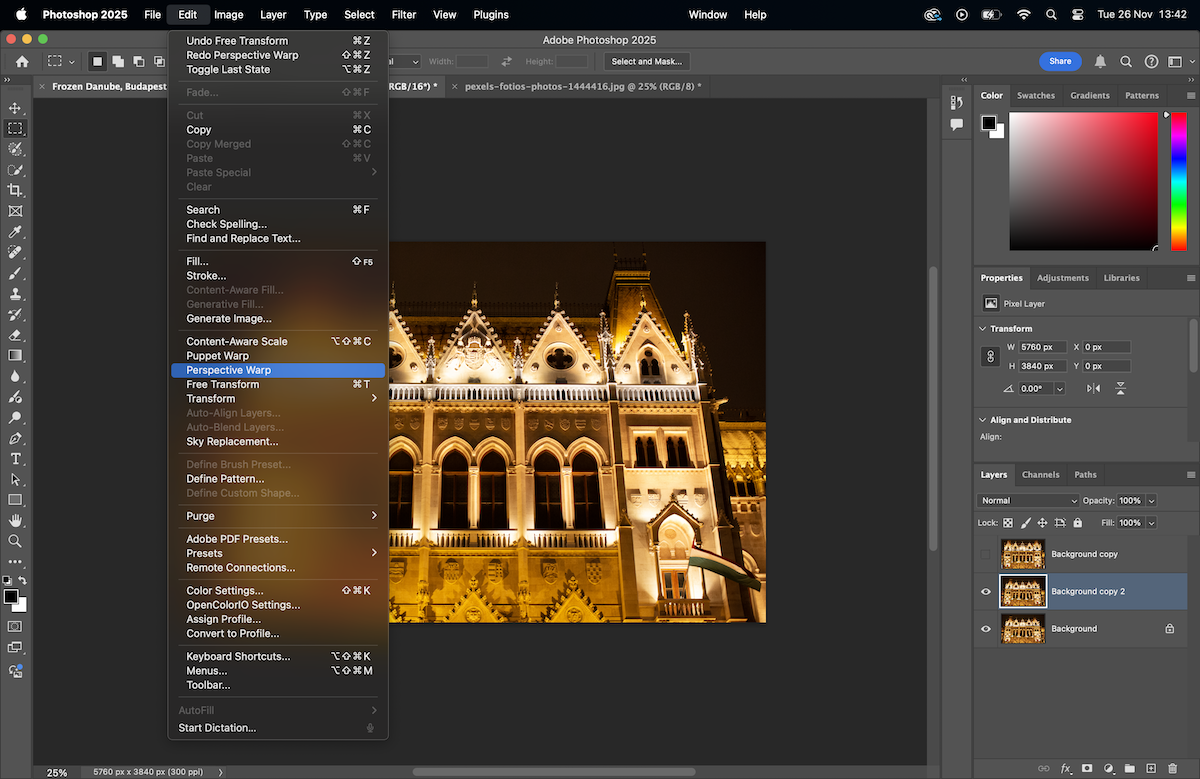Delete layer using trash icon
Image resolution: width=1200 pixels, height=779 pixels.
click(x=1170, y=768)
